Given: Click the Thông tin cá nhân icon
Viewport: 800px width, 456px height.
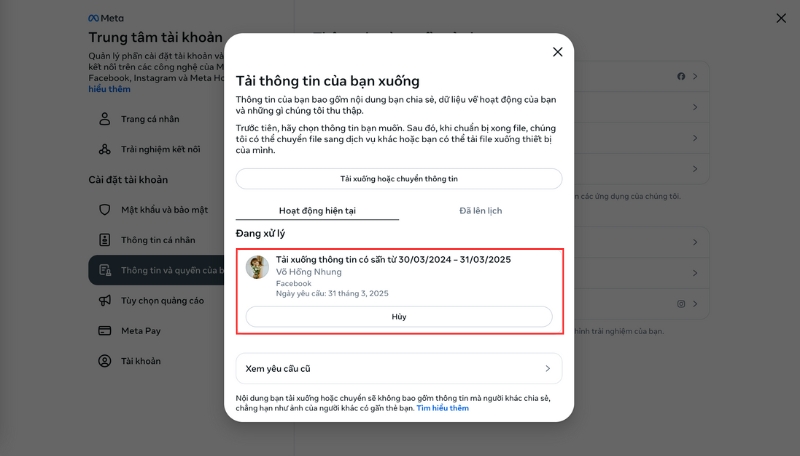Looking at the screenshot, I should tap(105, 240).
